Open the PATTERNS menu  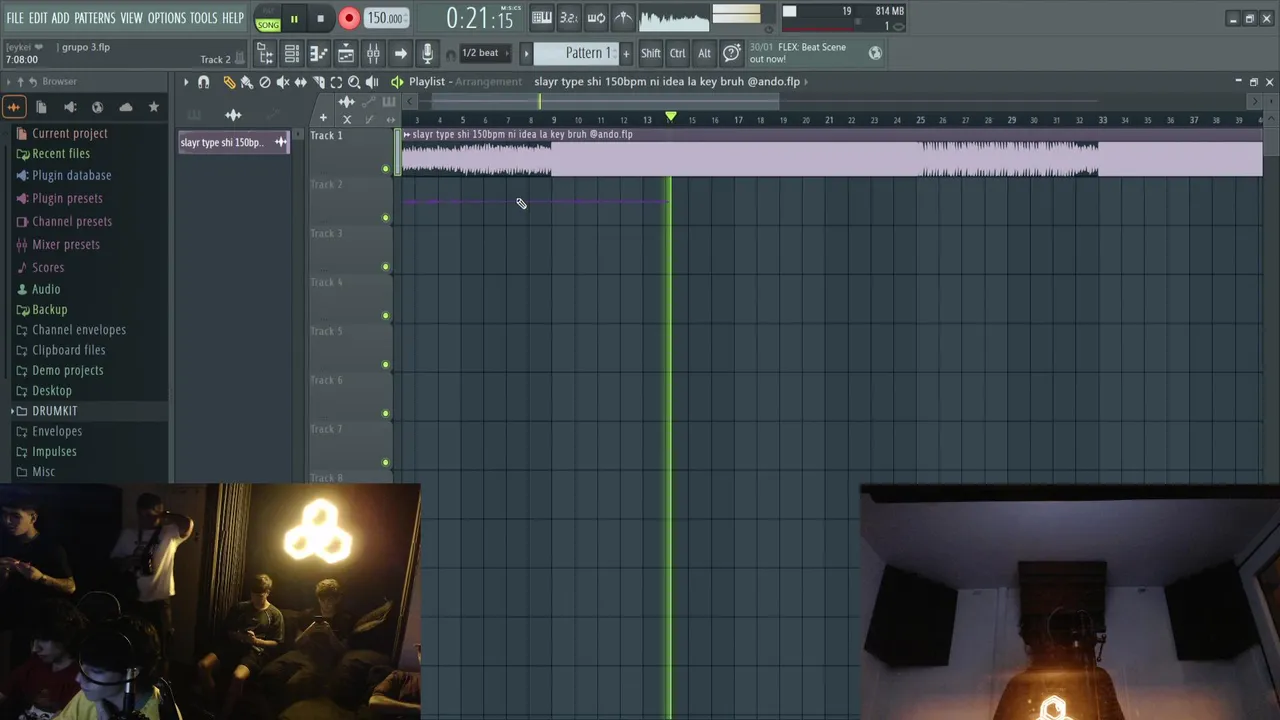coord(95,18)
